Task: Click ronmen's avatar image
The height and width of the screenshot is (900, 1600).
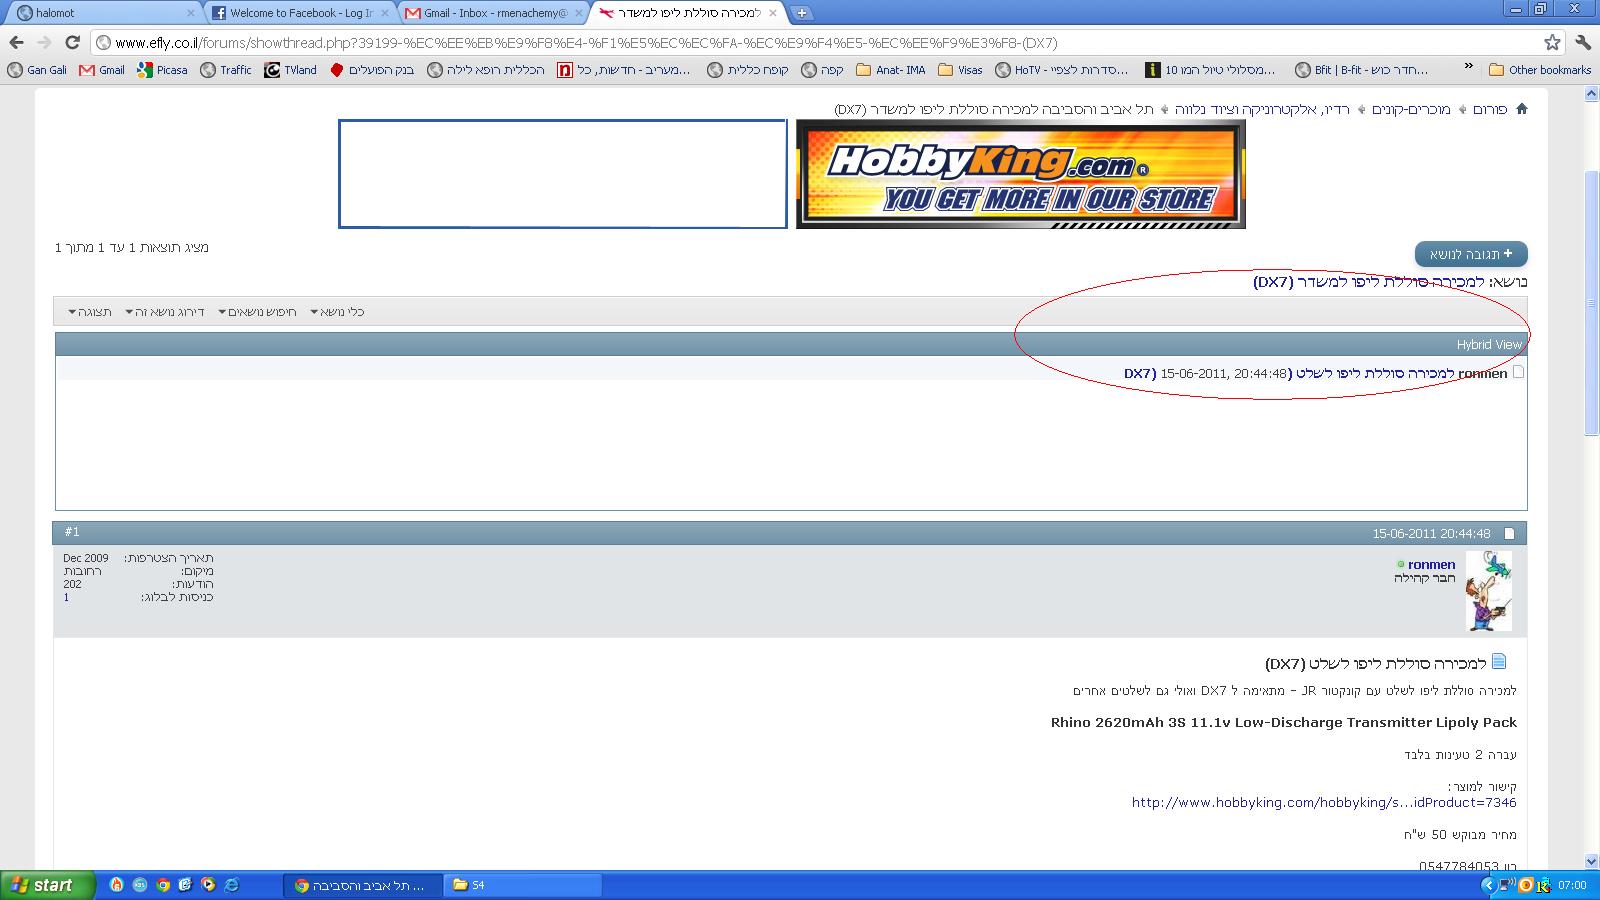Action: pyautogui.click(x=1488, y=590)
